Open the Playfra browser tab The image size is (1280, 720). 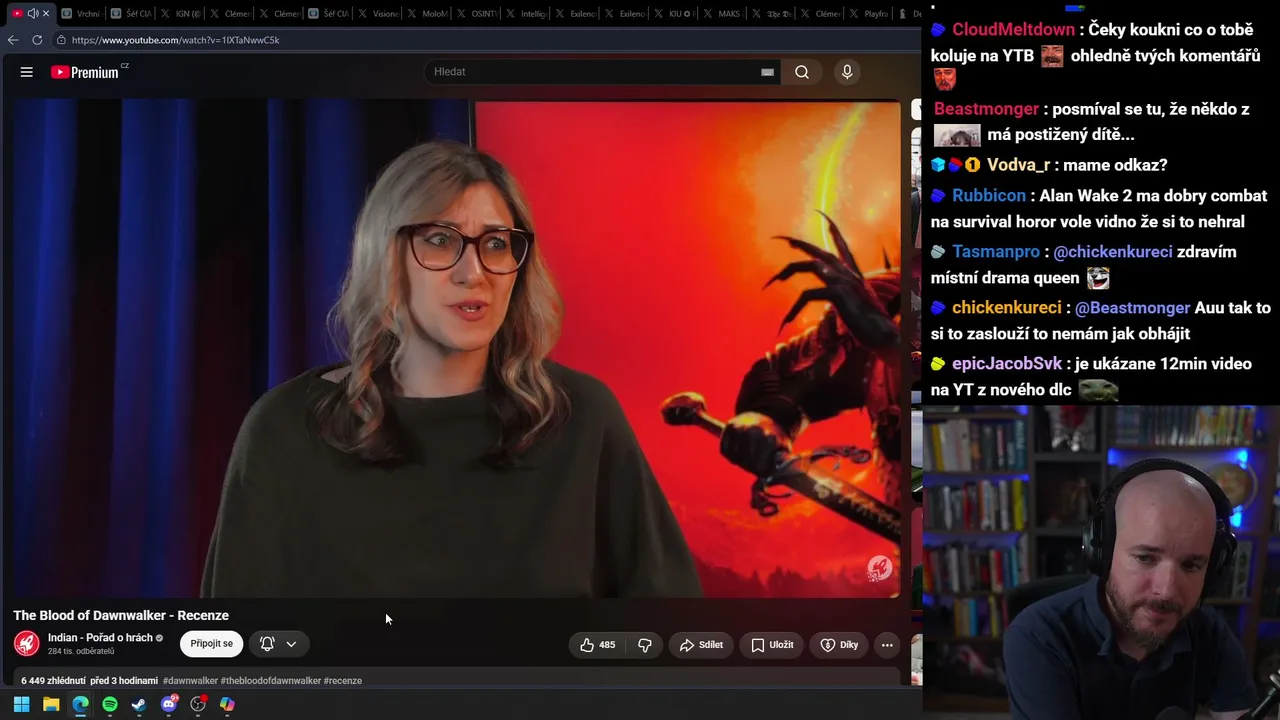point(869,13)
